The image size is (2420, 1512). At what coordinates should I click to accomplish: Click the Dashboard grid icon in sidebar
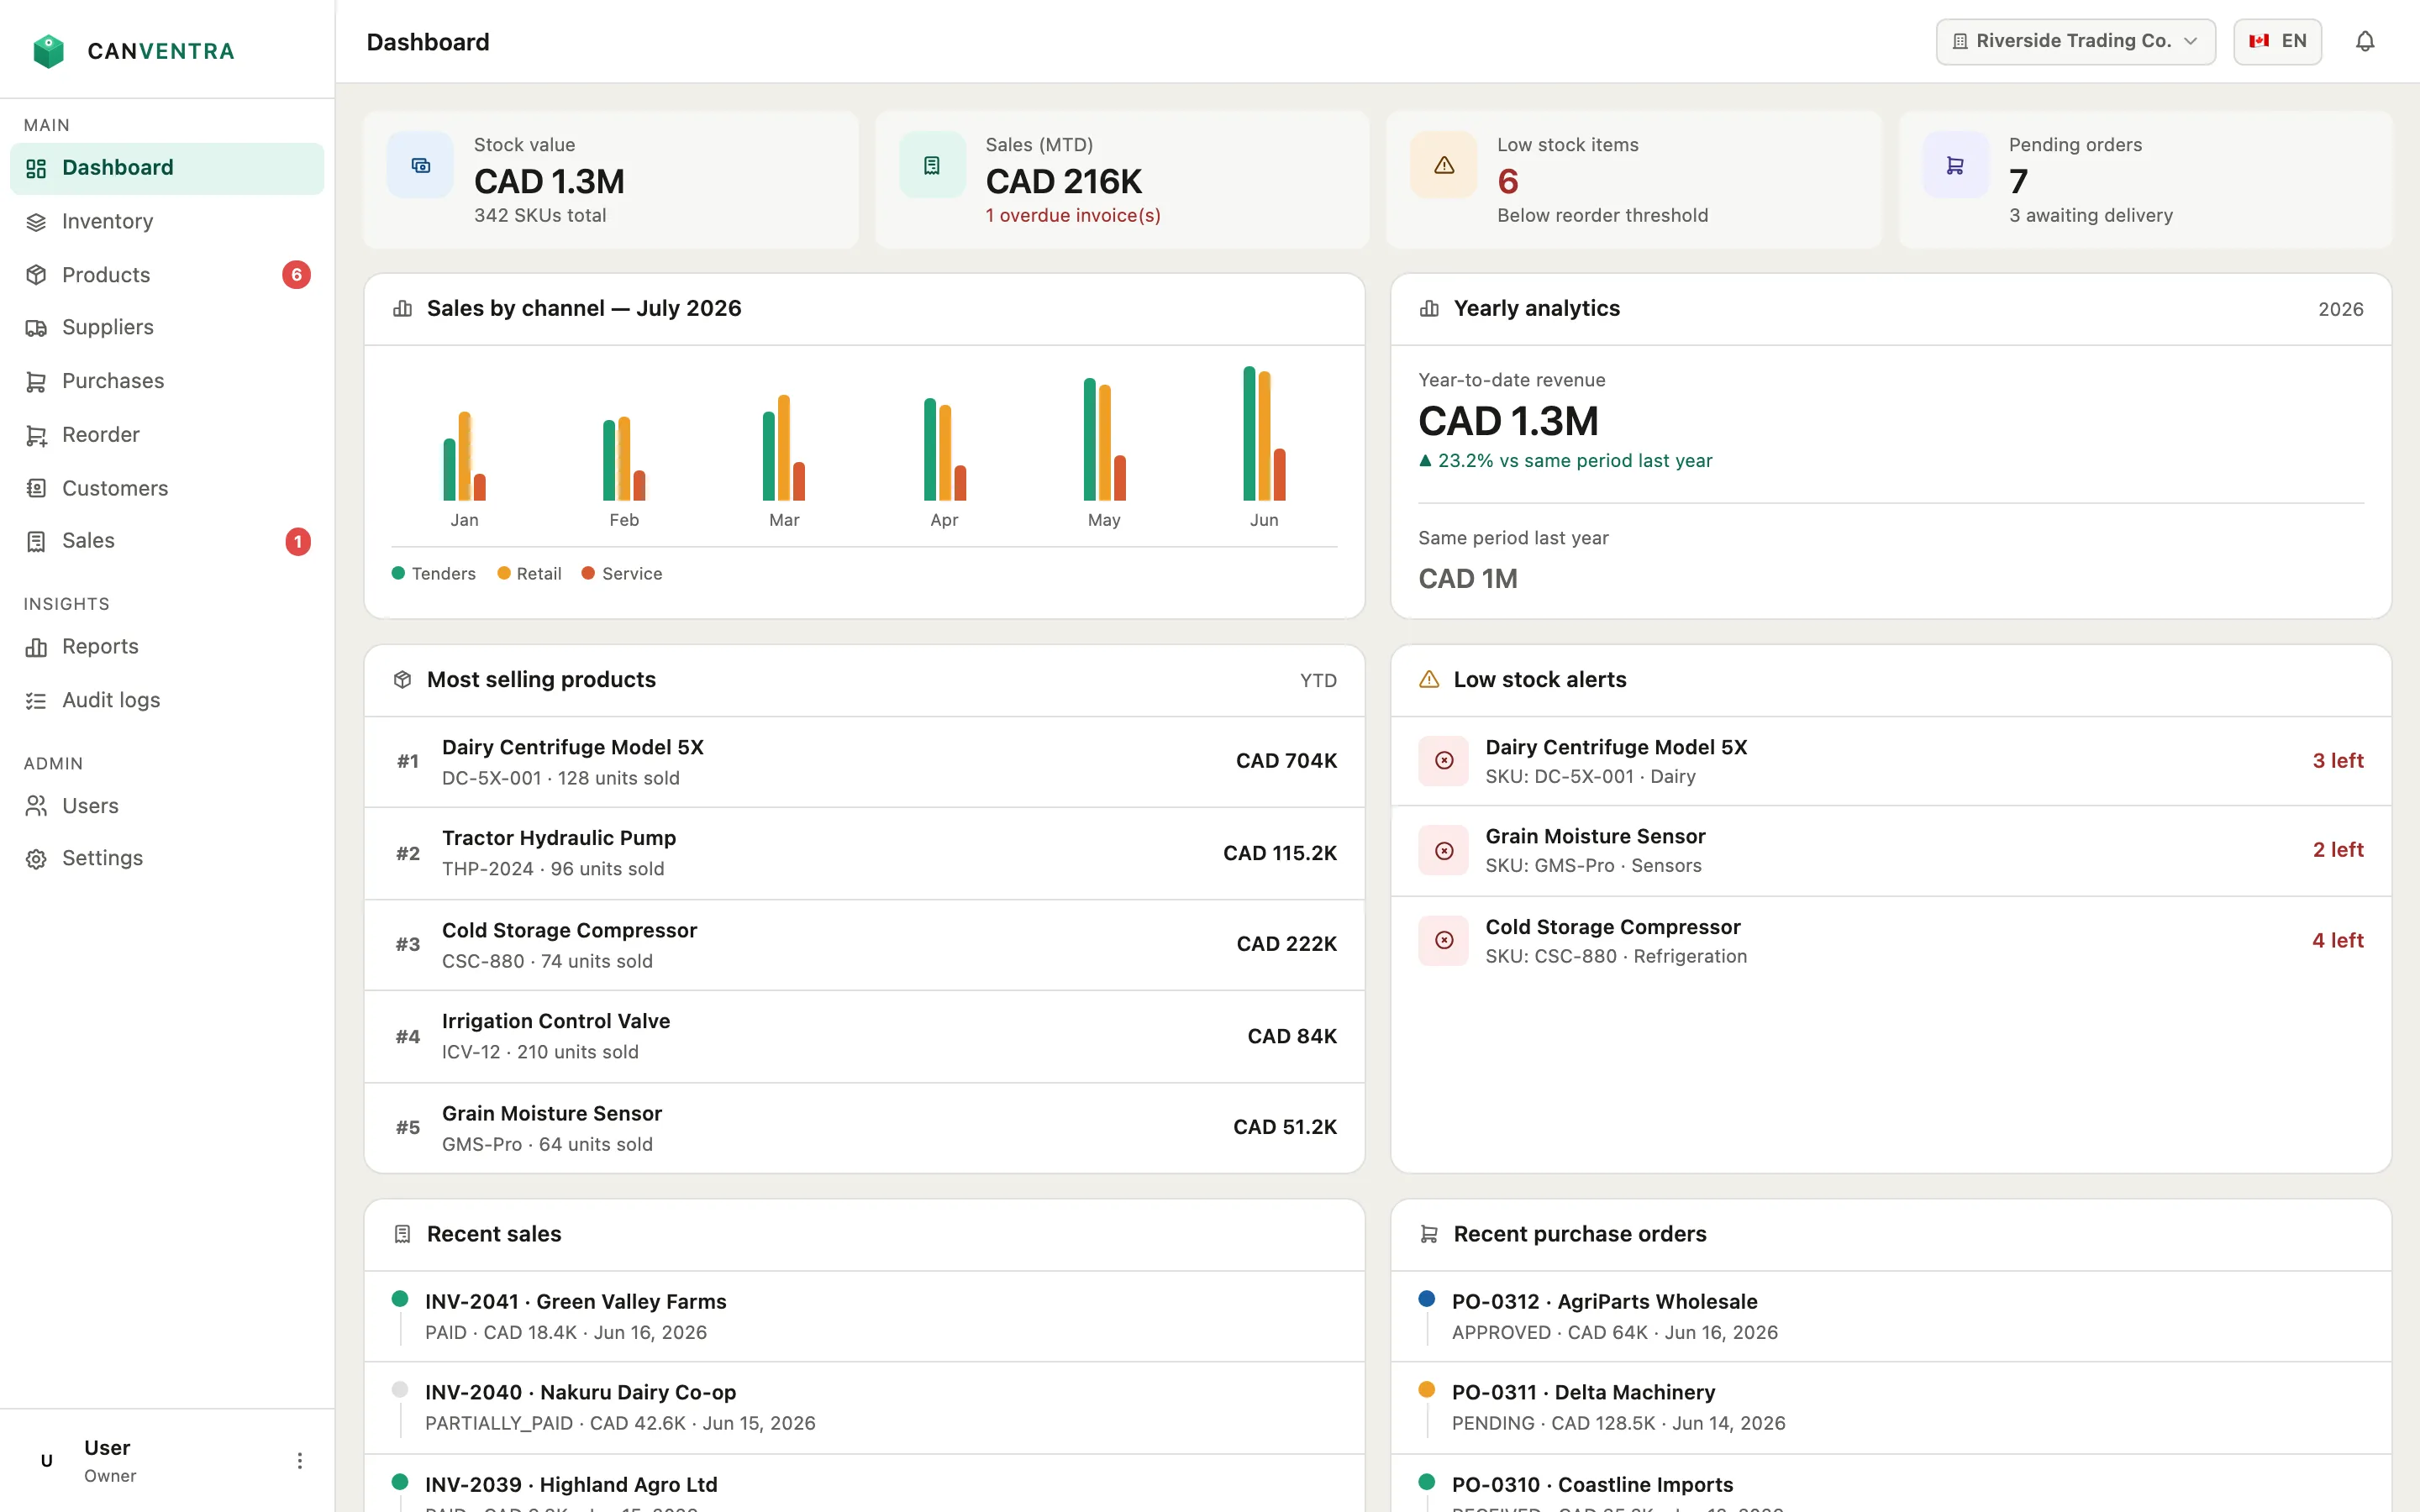click(36, 168)
